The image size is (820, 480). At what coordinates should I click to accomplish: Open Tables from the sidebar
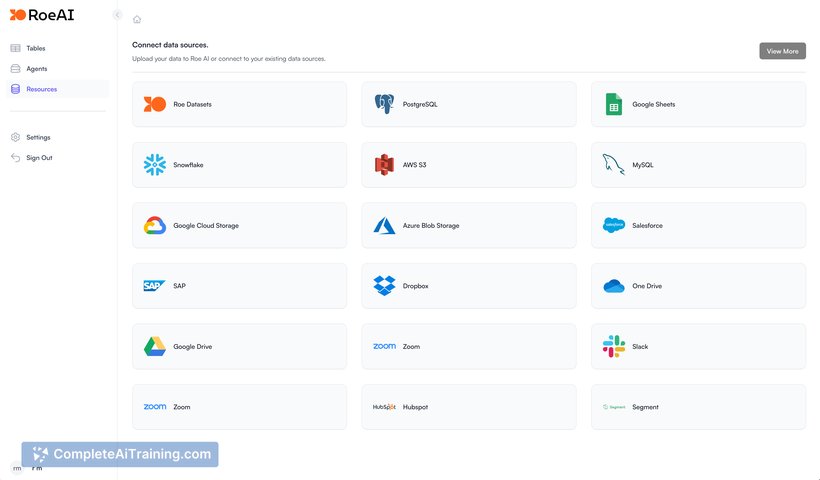point(36,48)
